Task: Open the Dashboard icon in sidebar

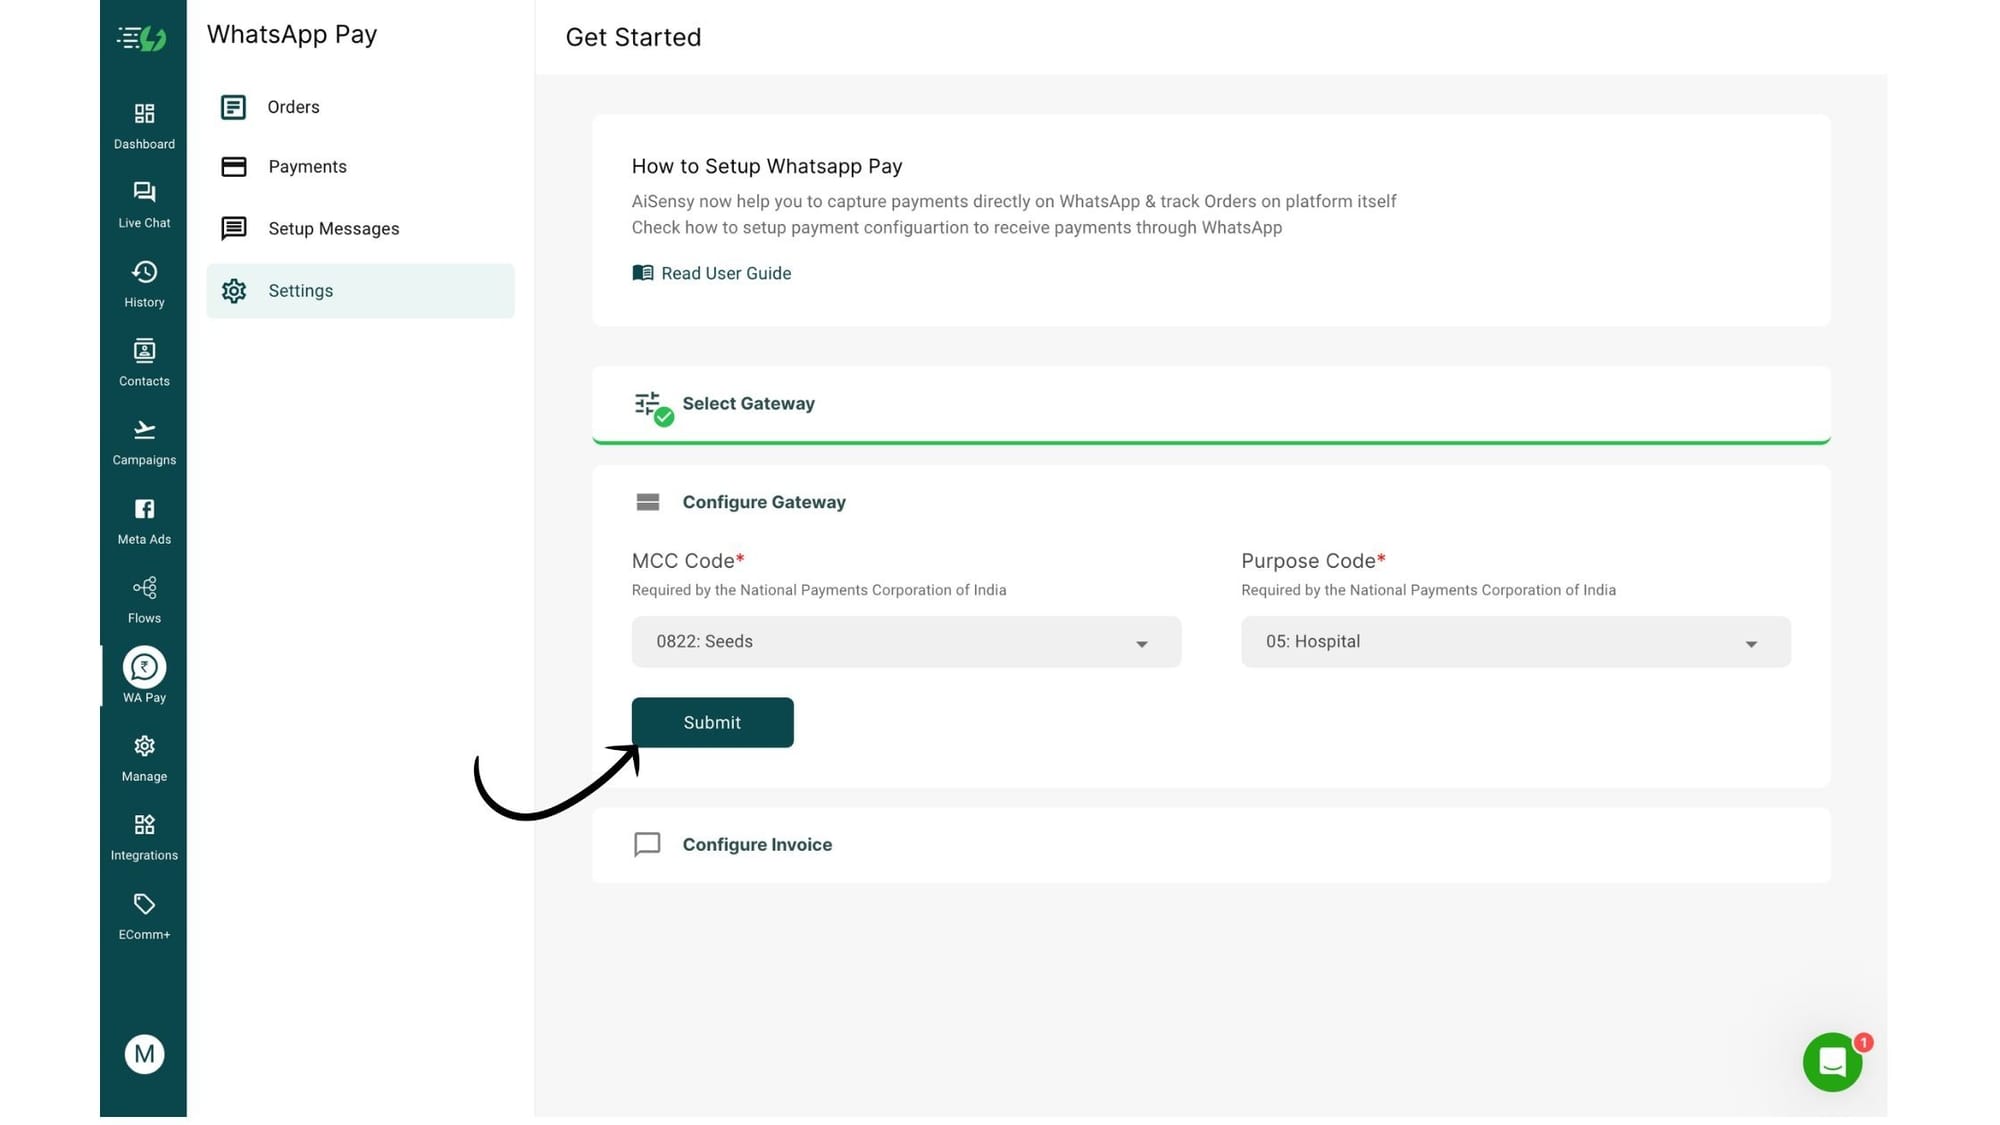Action: coord(144,114)
